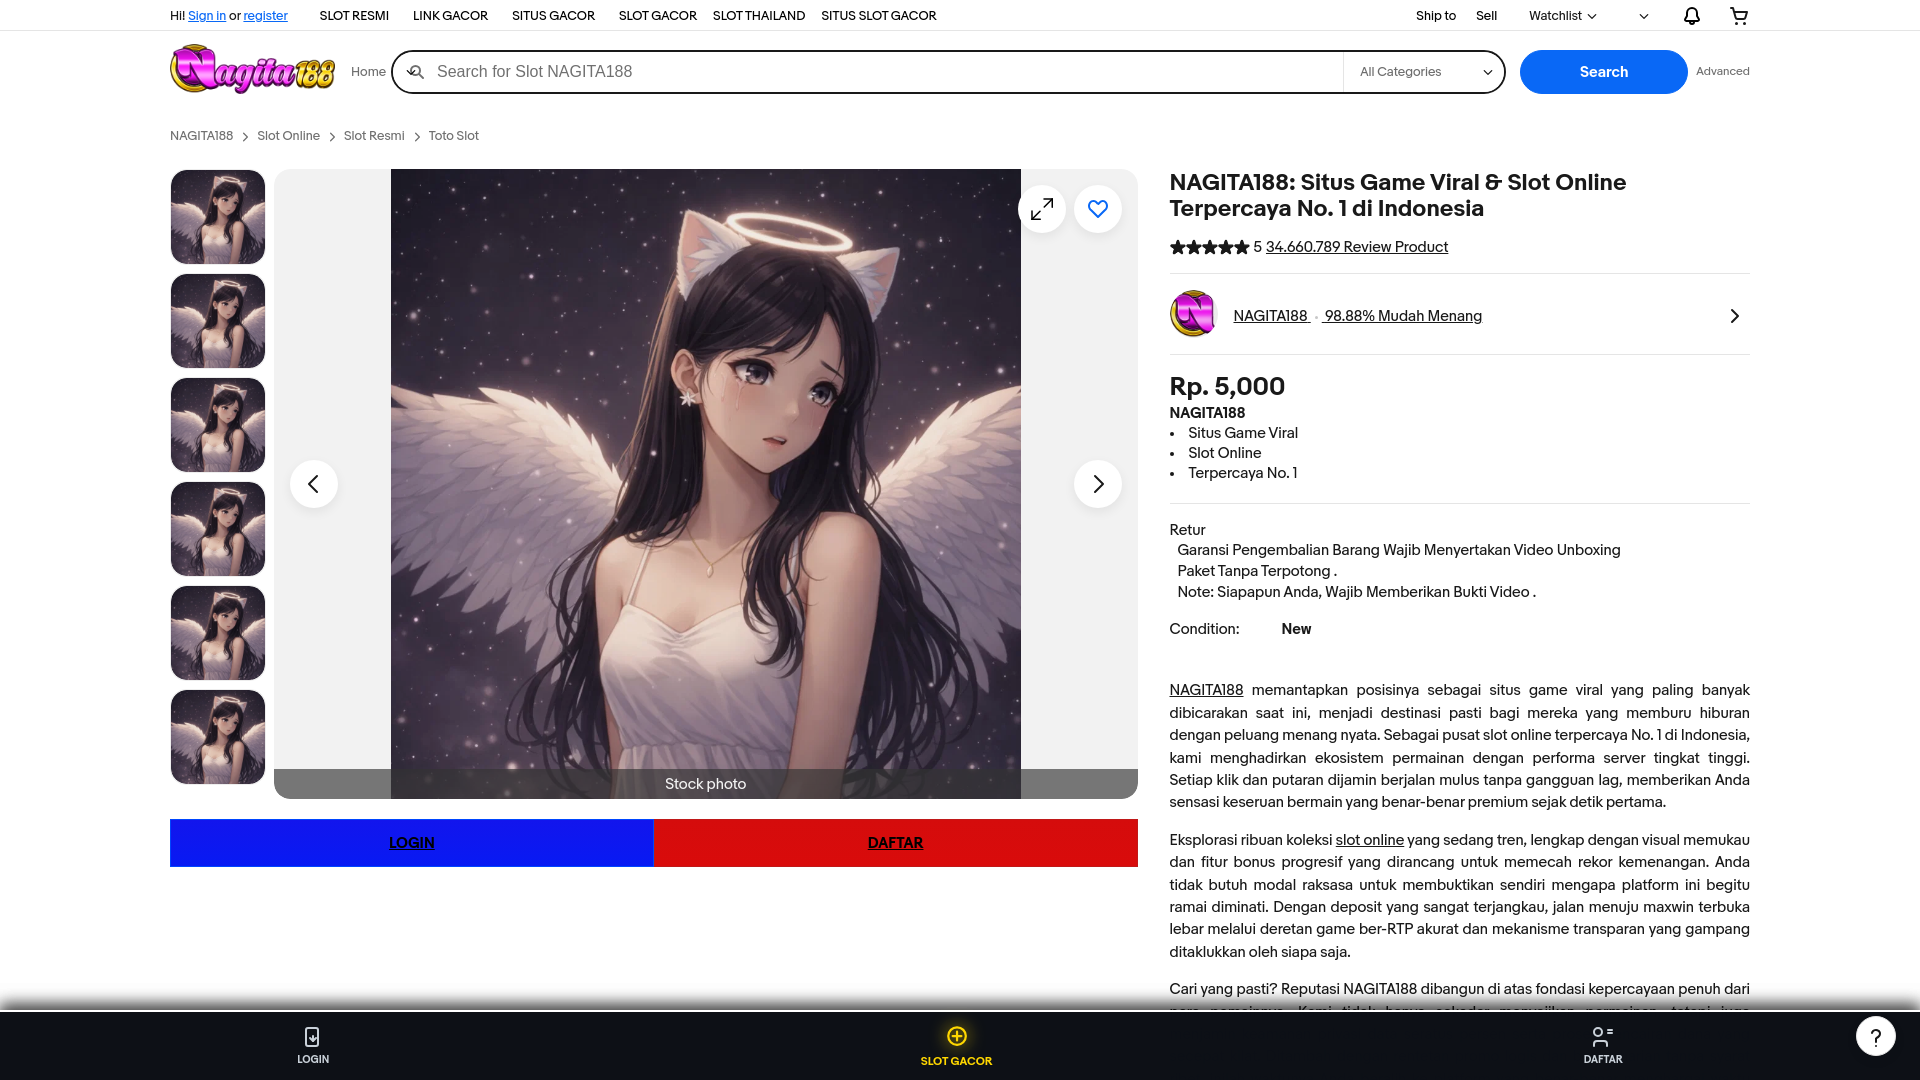This screenshot has width=1920, height=1080.
Task: Click the 98.88% Mudah Menang link
Action: pos(1403,316)
